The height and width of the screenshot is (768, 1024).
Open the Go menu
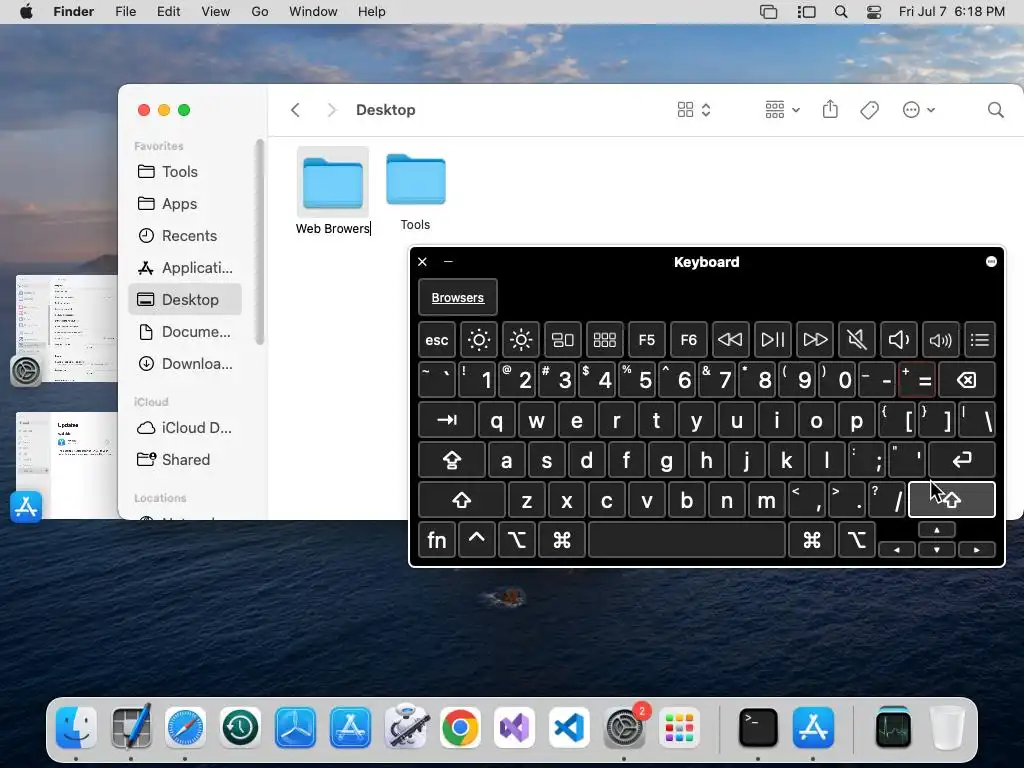(260, 12)
